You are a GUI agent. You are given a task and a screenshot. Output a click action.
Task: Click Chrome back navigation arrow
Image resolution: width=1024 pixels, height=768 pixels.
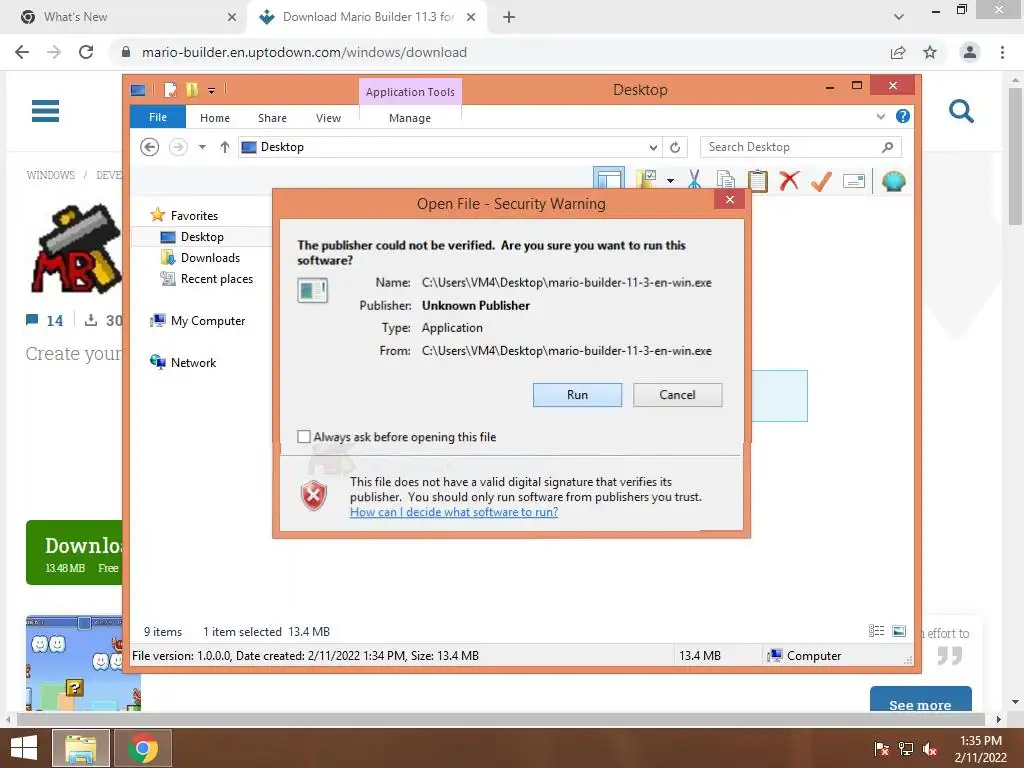tap(22, 52)
